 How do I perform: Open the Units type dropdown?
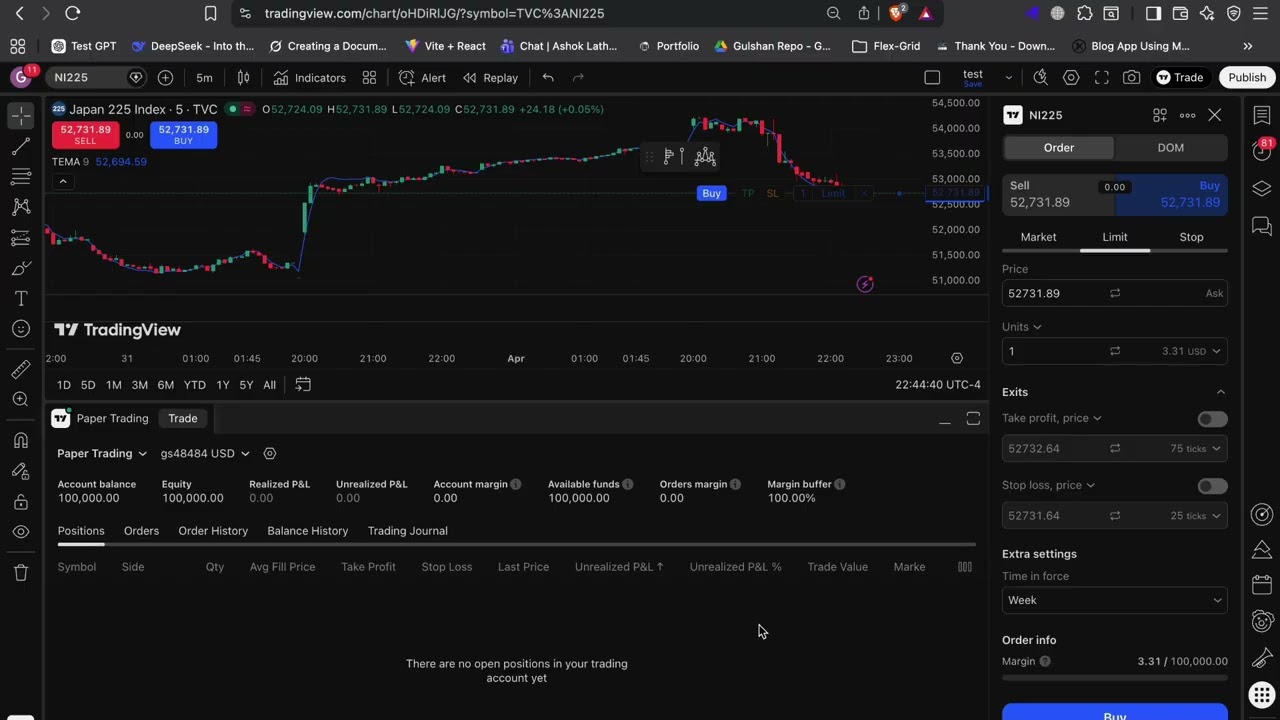1022,327
